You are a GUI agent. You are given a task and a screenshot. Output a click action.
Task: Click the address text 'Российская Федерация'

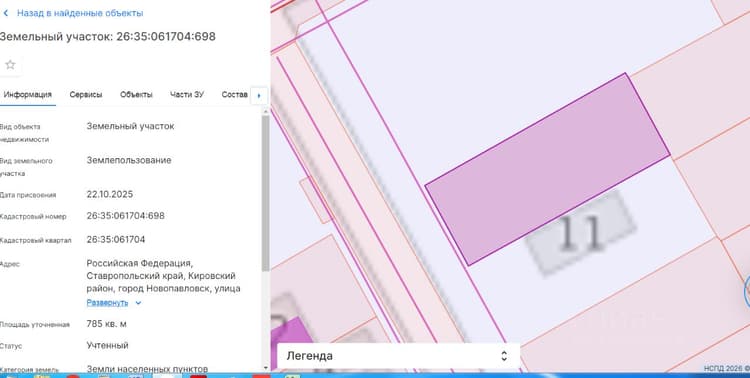[x=139, y=263]
